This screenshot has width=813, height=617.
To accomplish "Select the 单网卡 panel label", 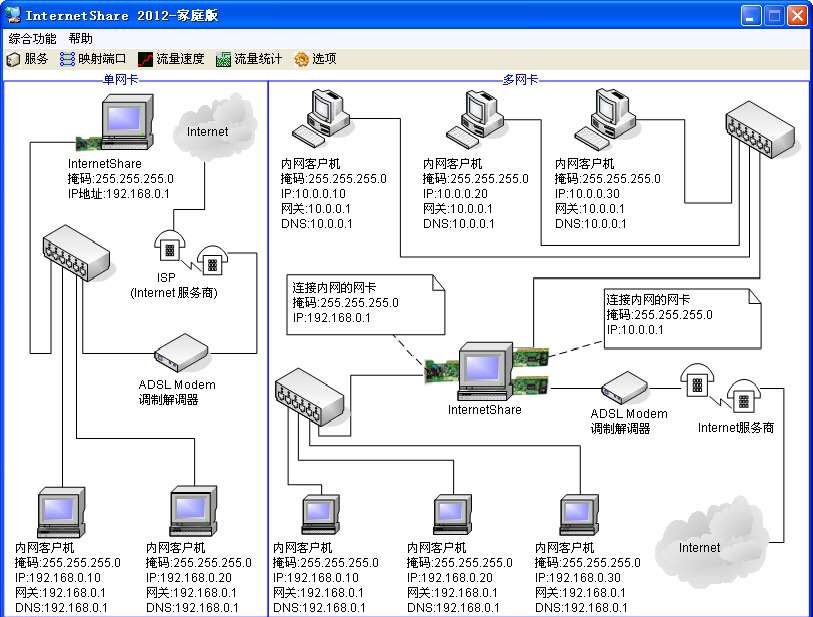I will point(120,78).
